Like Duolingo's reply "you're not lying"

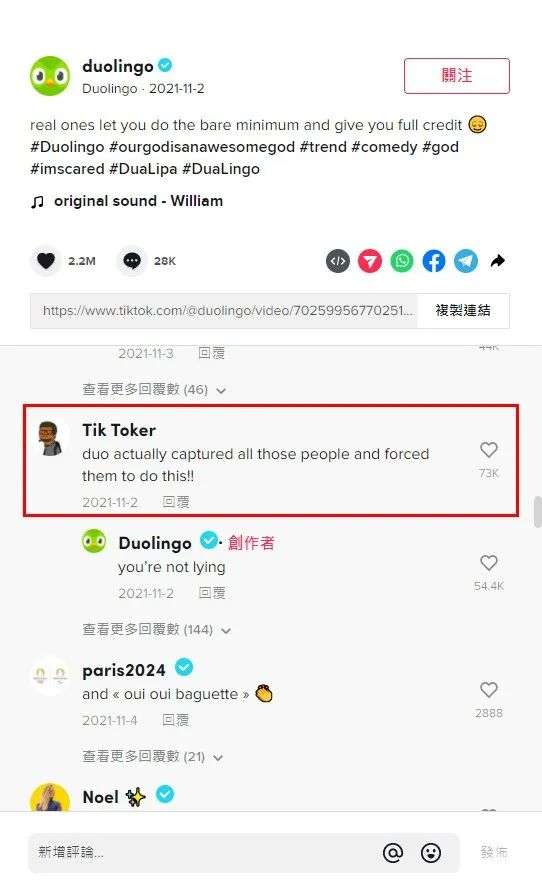point(488,563)
